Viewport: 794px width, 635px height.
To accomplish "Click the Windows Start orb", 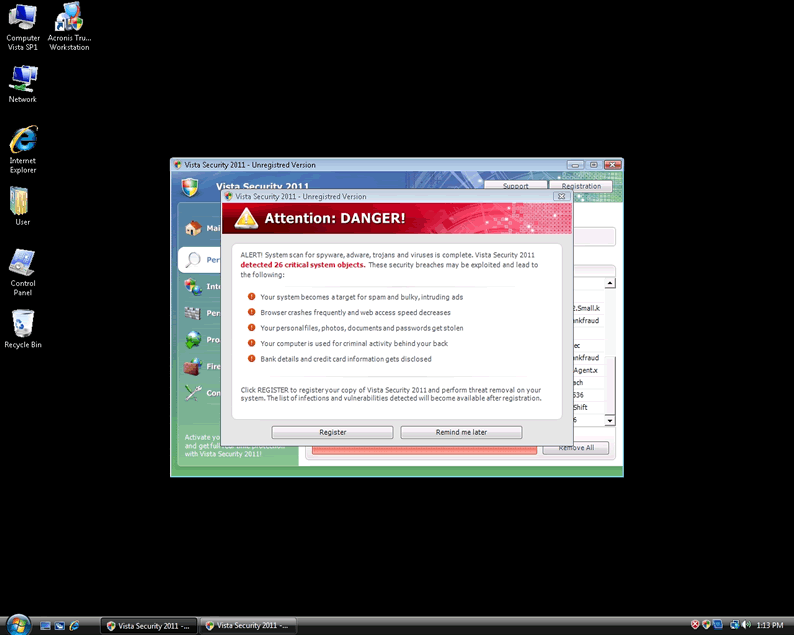I will pos(15,624).
